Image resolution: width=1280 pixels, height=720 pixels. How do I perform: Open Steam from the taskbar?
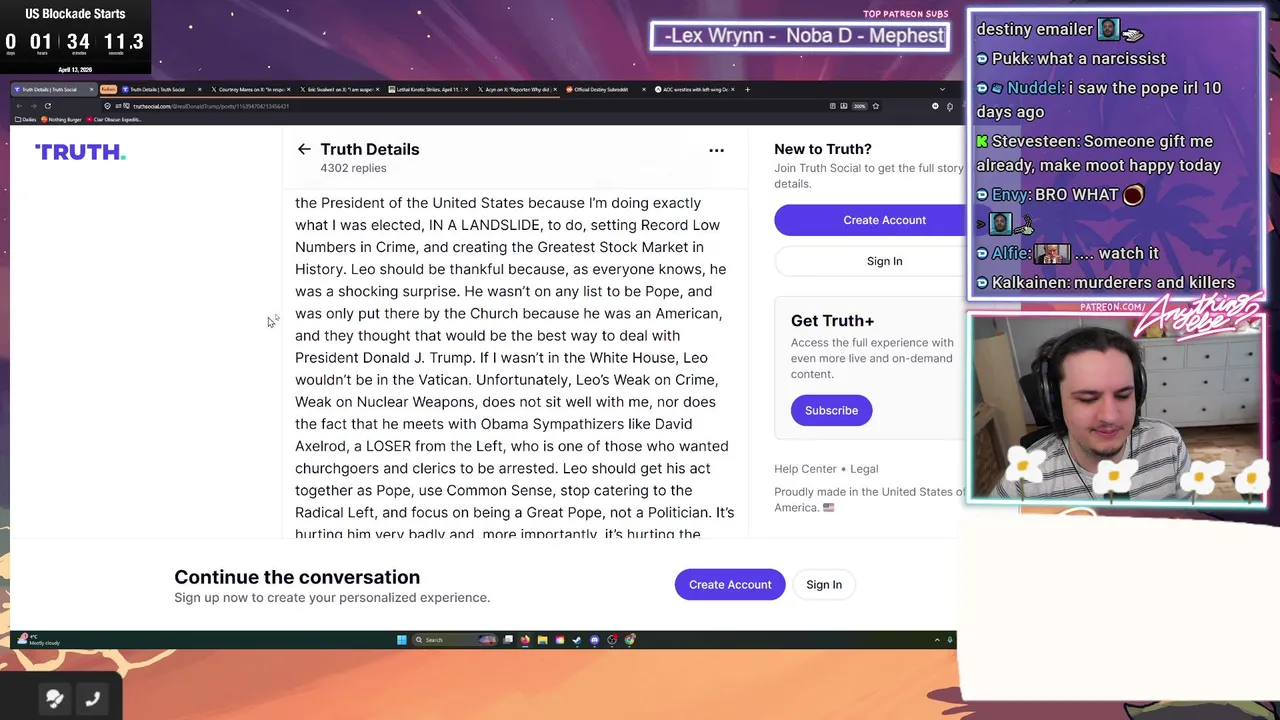pos(577,640)
